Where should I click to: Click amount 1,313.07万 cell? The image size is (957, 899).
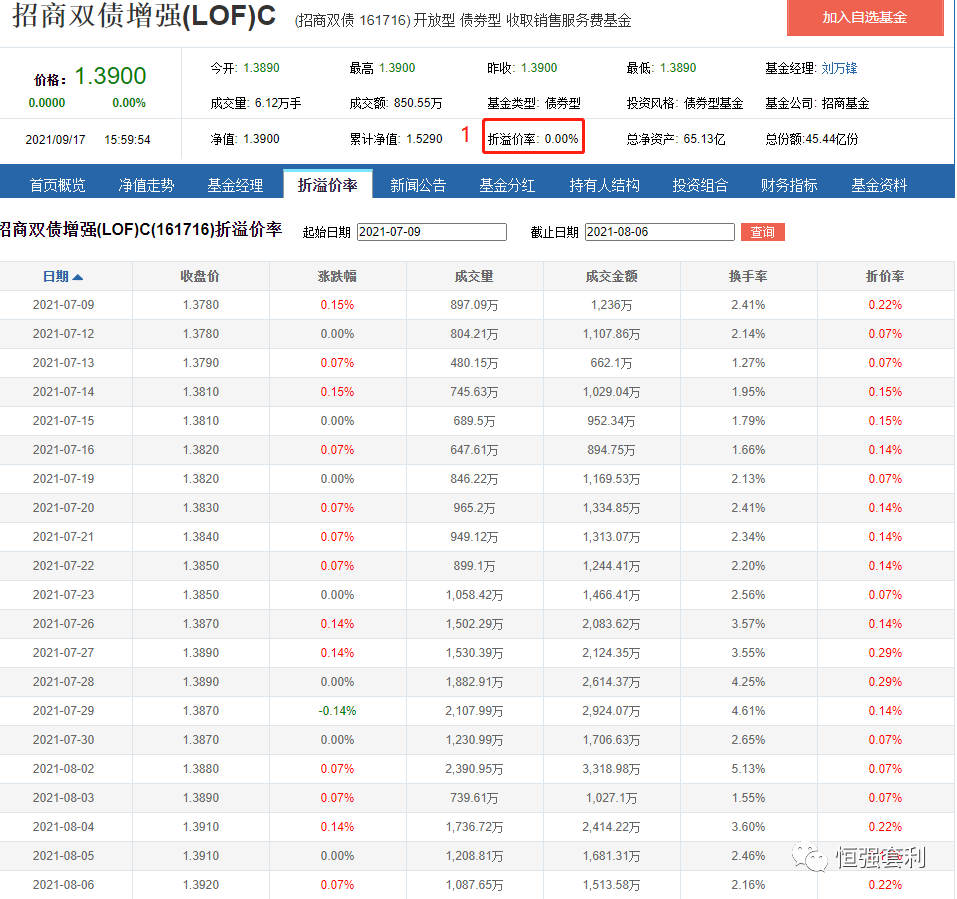611,536
